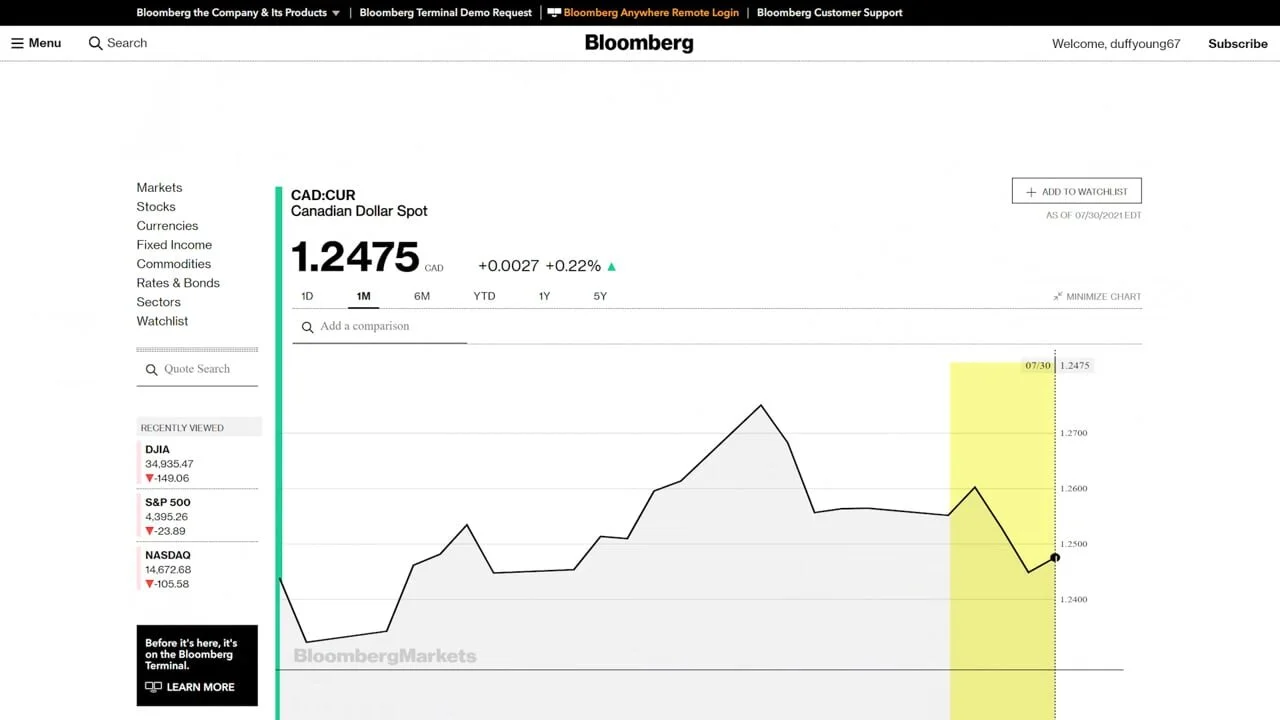The image size is (1280, 720).
Task: Click the red down arrow under S&P 500
Action: pos(150,531)
